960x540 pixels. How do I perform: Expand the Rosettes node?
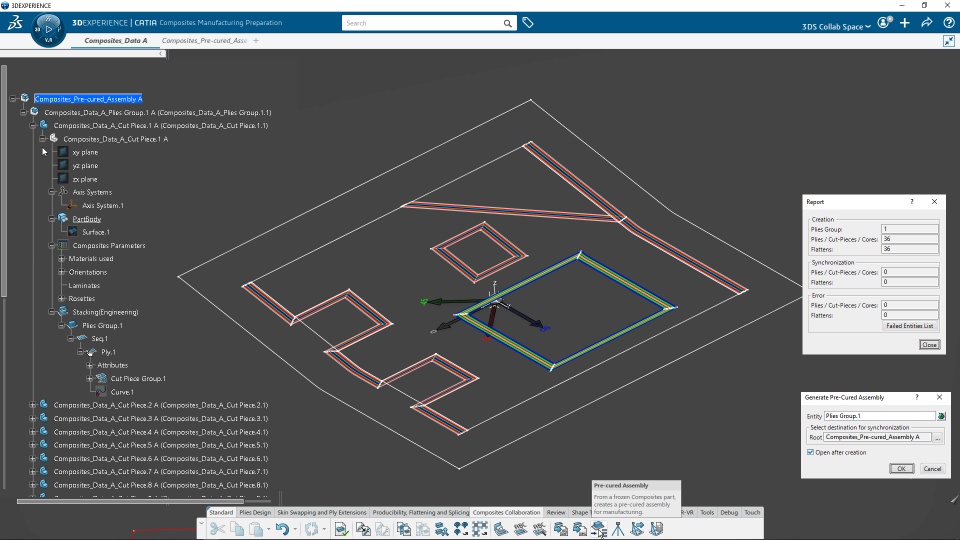point(61,299)
